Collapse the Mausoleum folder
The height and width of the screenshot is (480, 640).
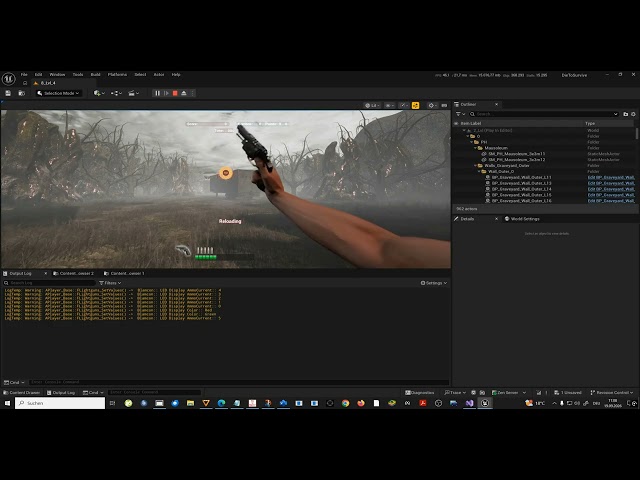[x=476, y=148]
